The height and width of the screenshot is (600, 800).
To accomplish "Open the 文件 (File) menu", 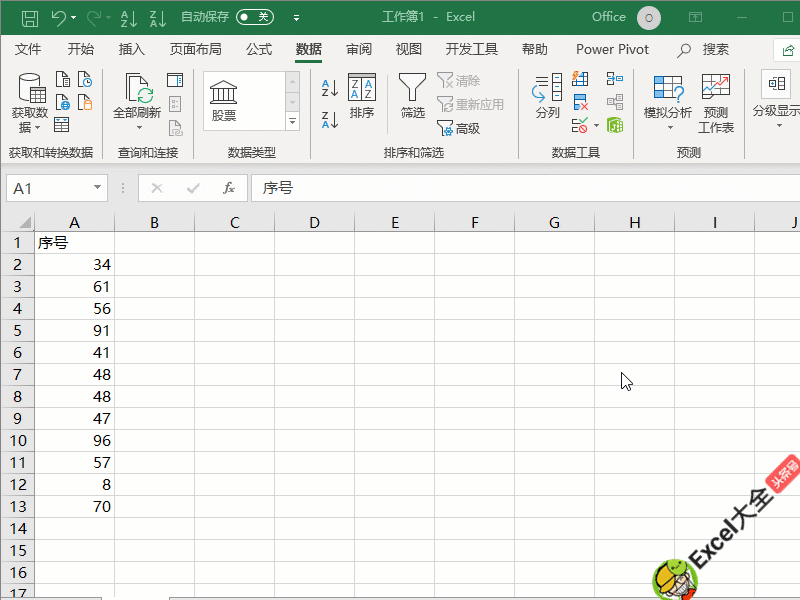I will 28,49.
